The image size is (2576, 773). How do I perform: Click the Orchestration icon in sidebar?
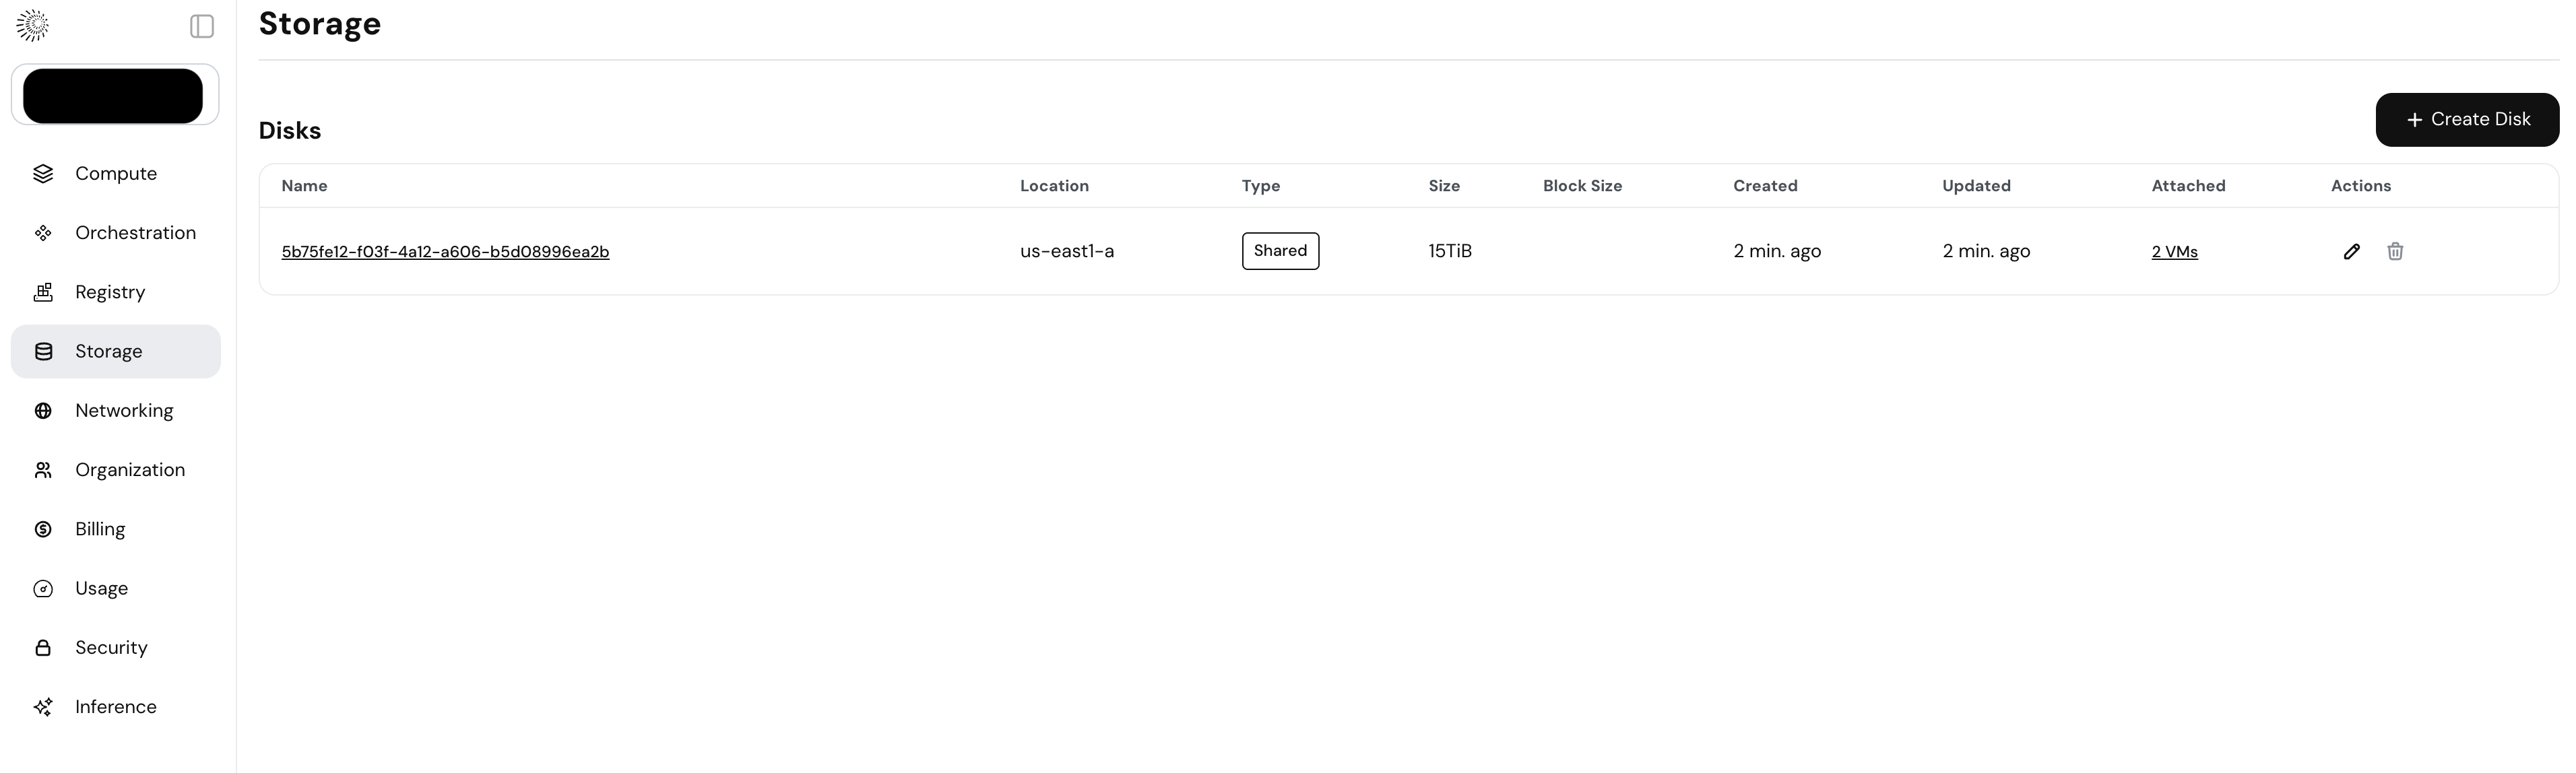point(43,233)
